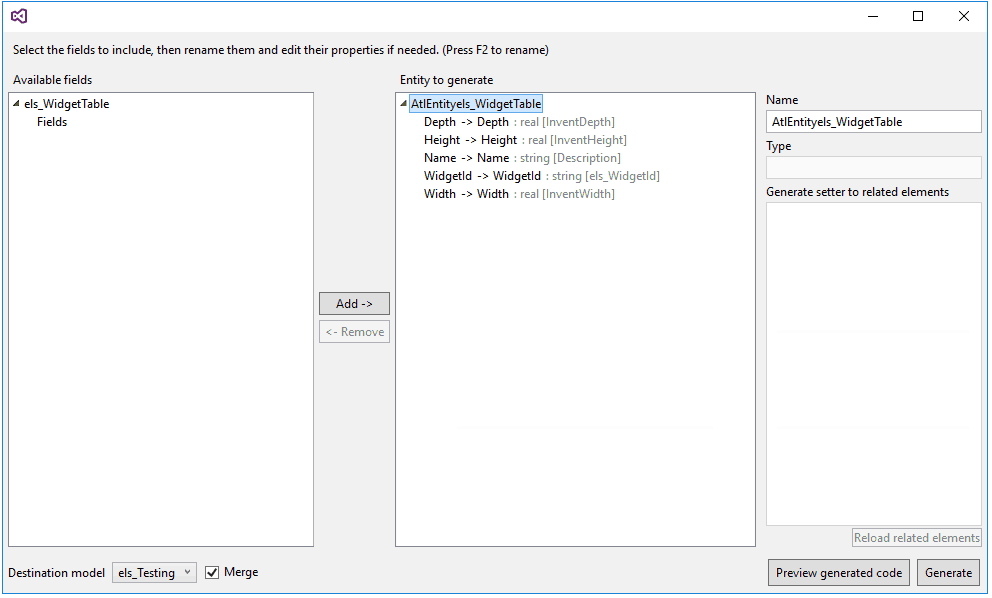This screenshot has height=598, width=992.
Task: Click the Generate button
Action: point(948,573)
